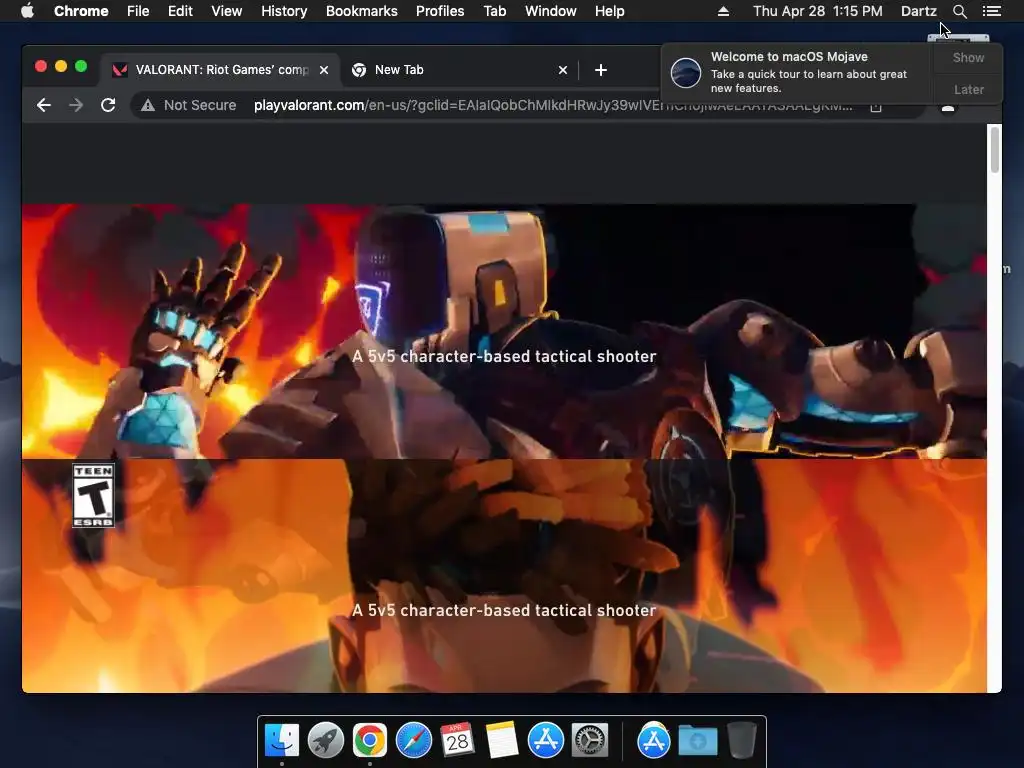Open the App Store next to Notes in the Dock
The height and width of the screenshot is (768, 1024).
click(x=545, y=740)
